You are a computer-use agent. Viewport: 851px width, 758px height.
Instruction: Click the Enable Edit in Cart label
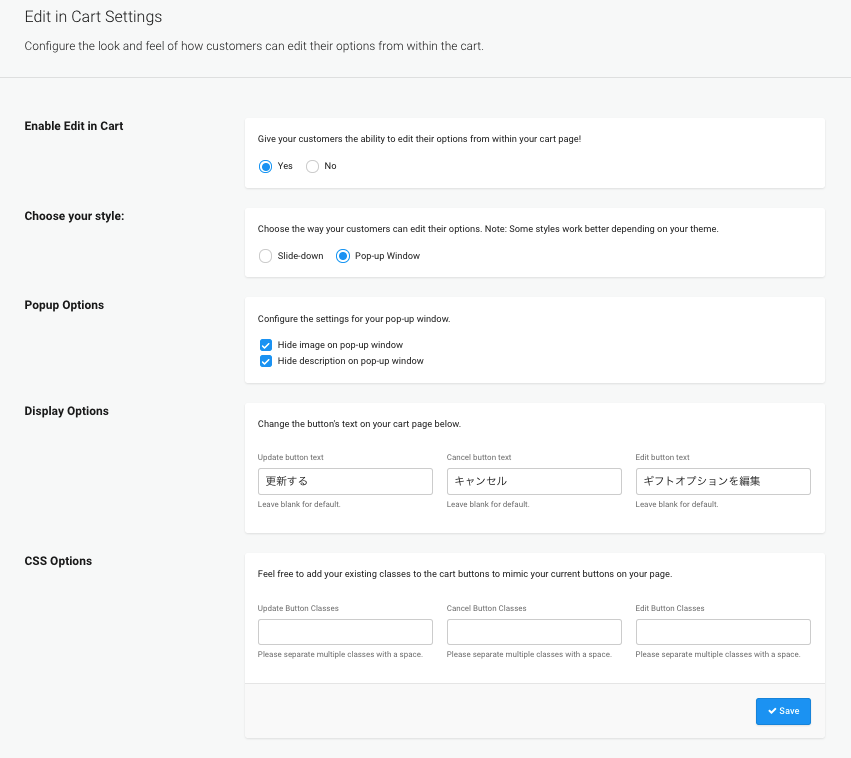74,126
